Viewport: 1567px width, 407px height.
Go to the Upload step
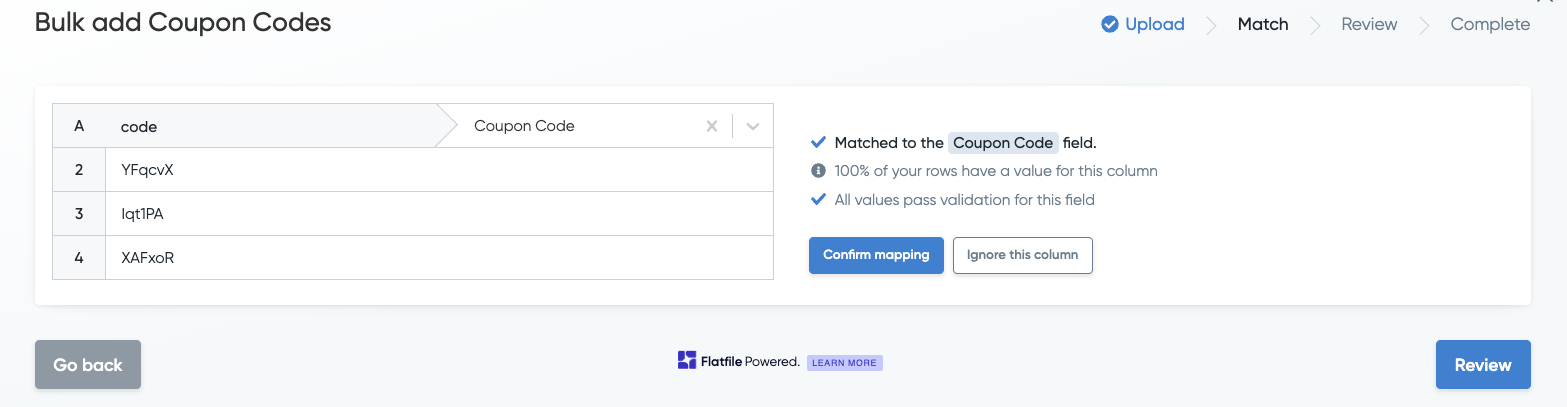(x=1154, y=24)
